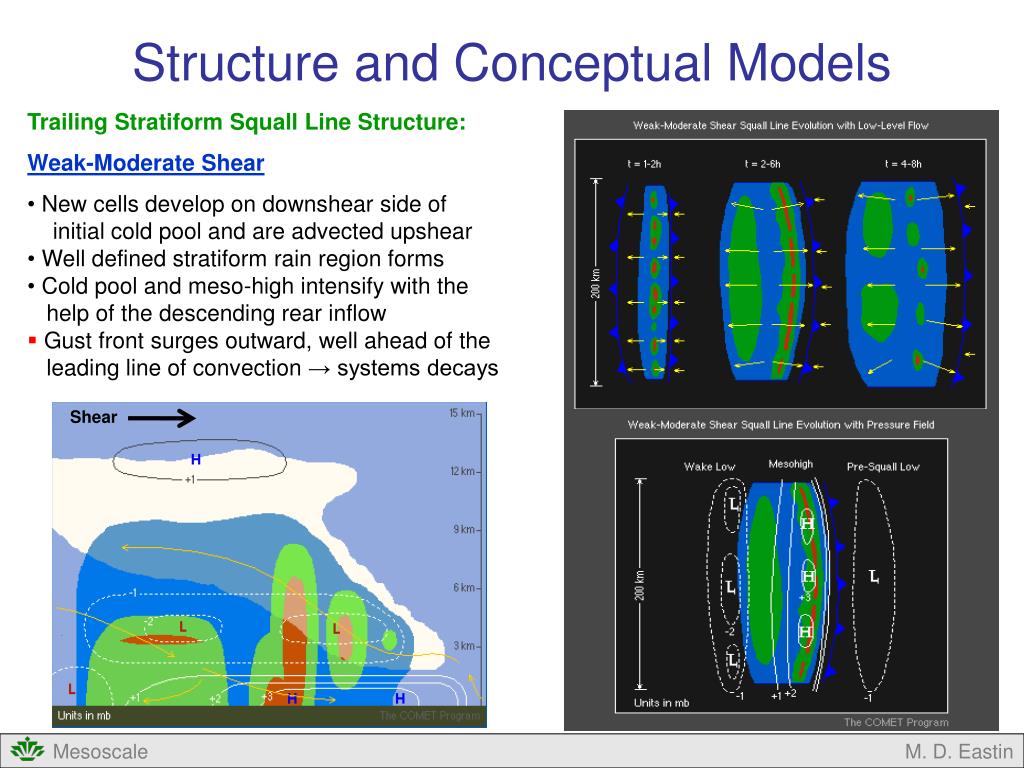The height and width of the screenshot is (768, 1024).
Task: Click the Mesohigh label
Action: click(x=791, y=464)
